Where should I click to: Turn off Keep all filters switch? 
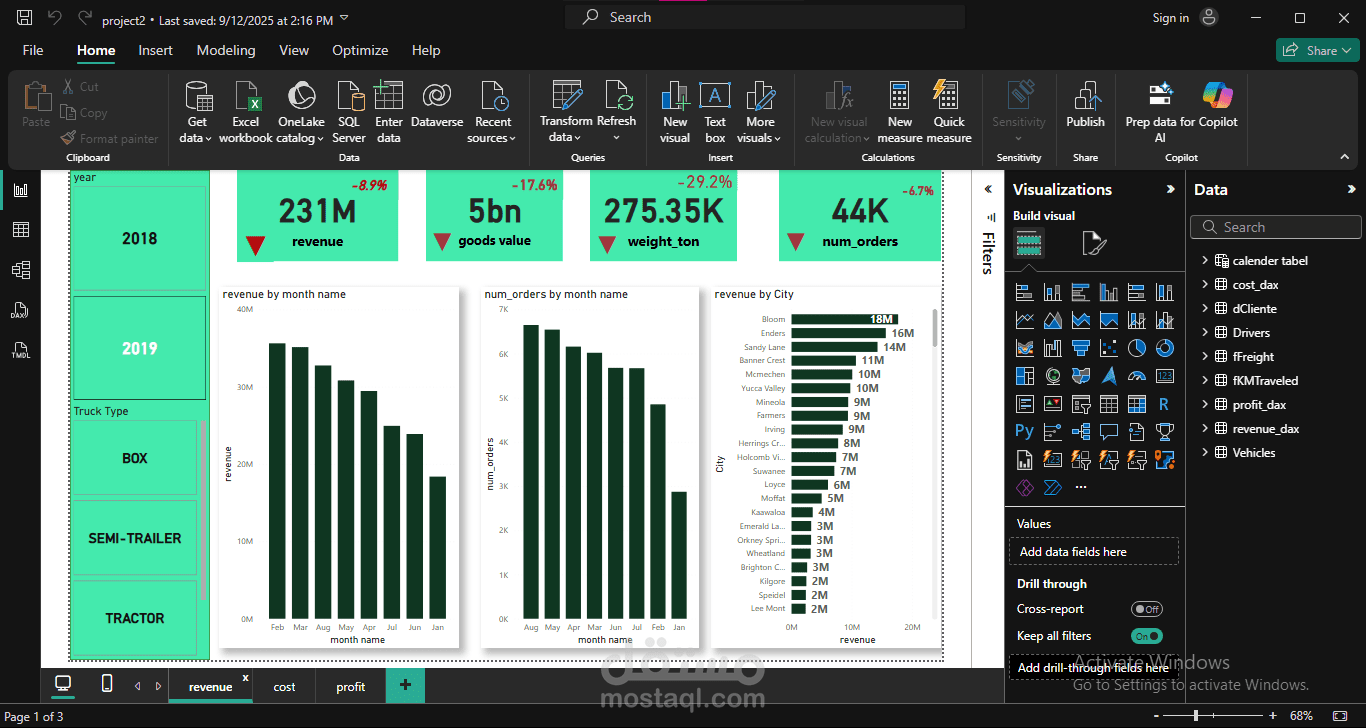(x=1147, y=636)
